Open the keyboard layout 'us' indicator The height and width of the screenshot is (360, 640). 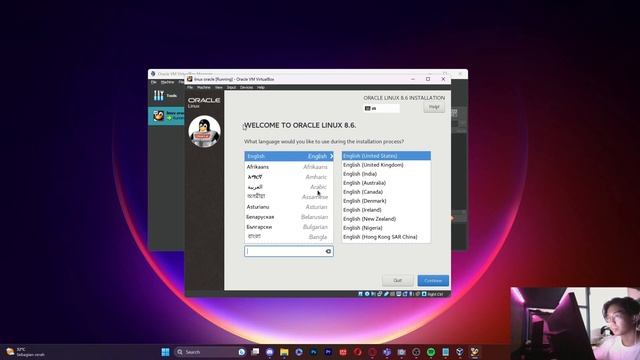(381, 108)
